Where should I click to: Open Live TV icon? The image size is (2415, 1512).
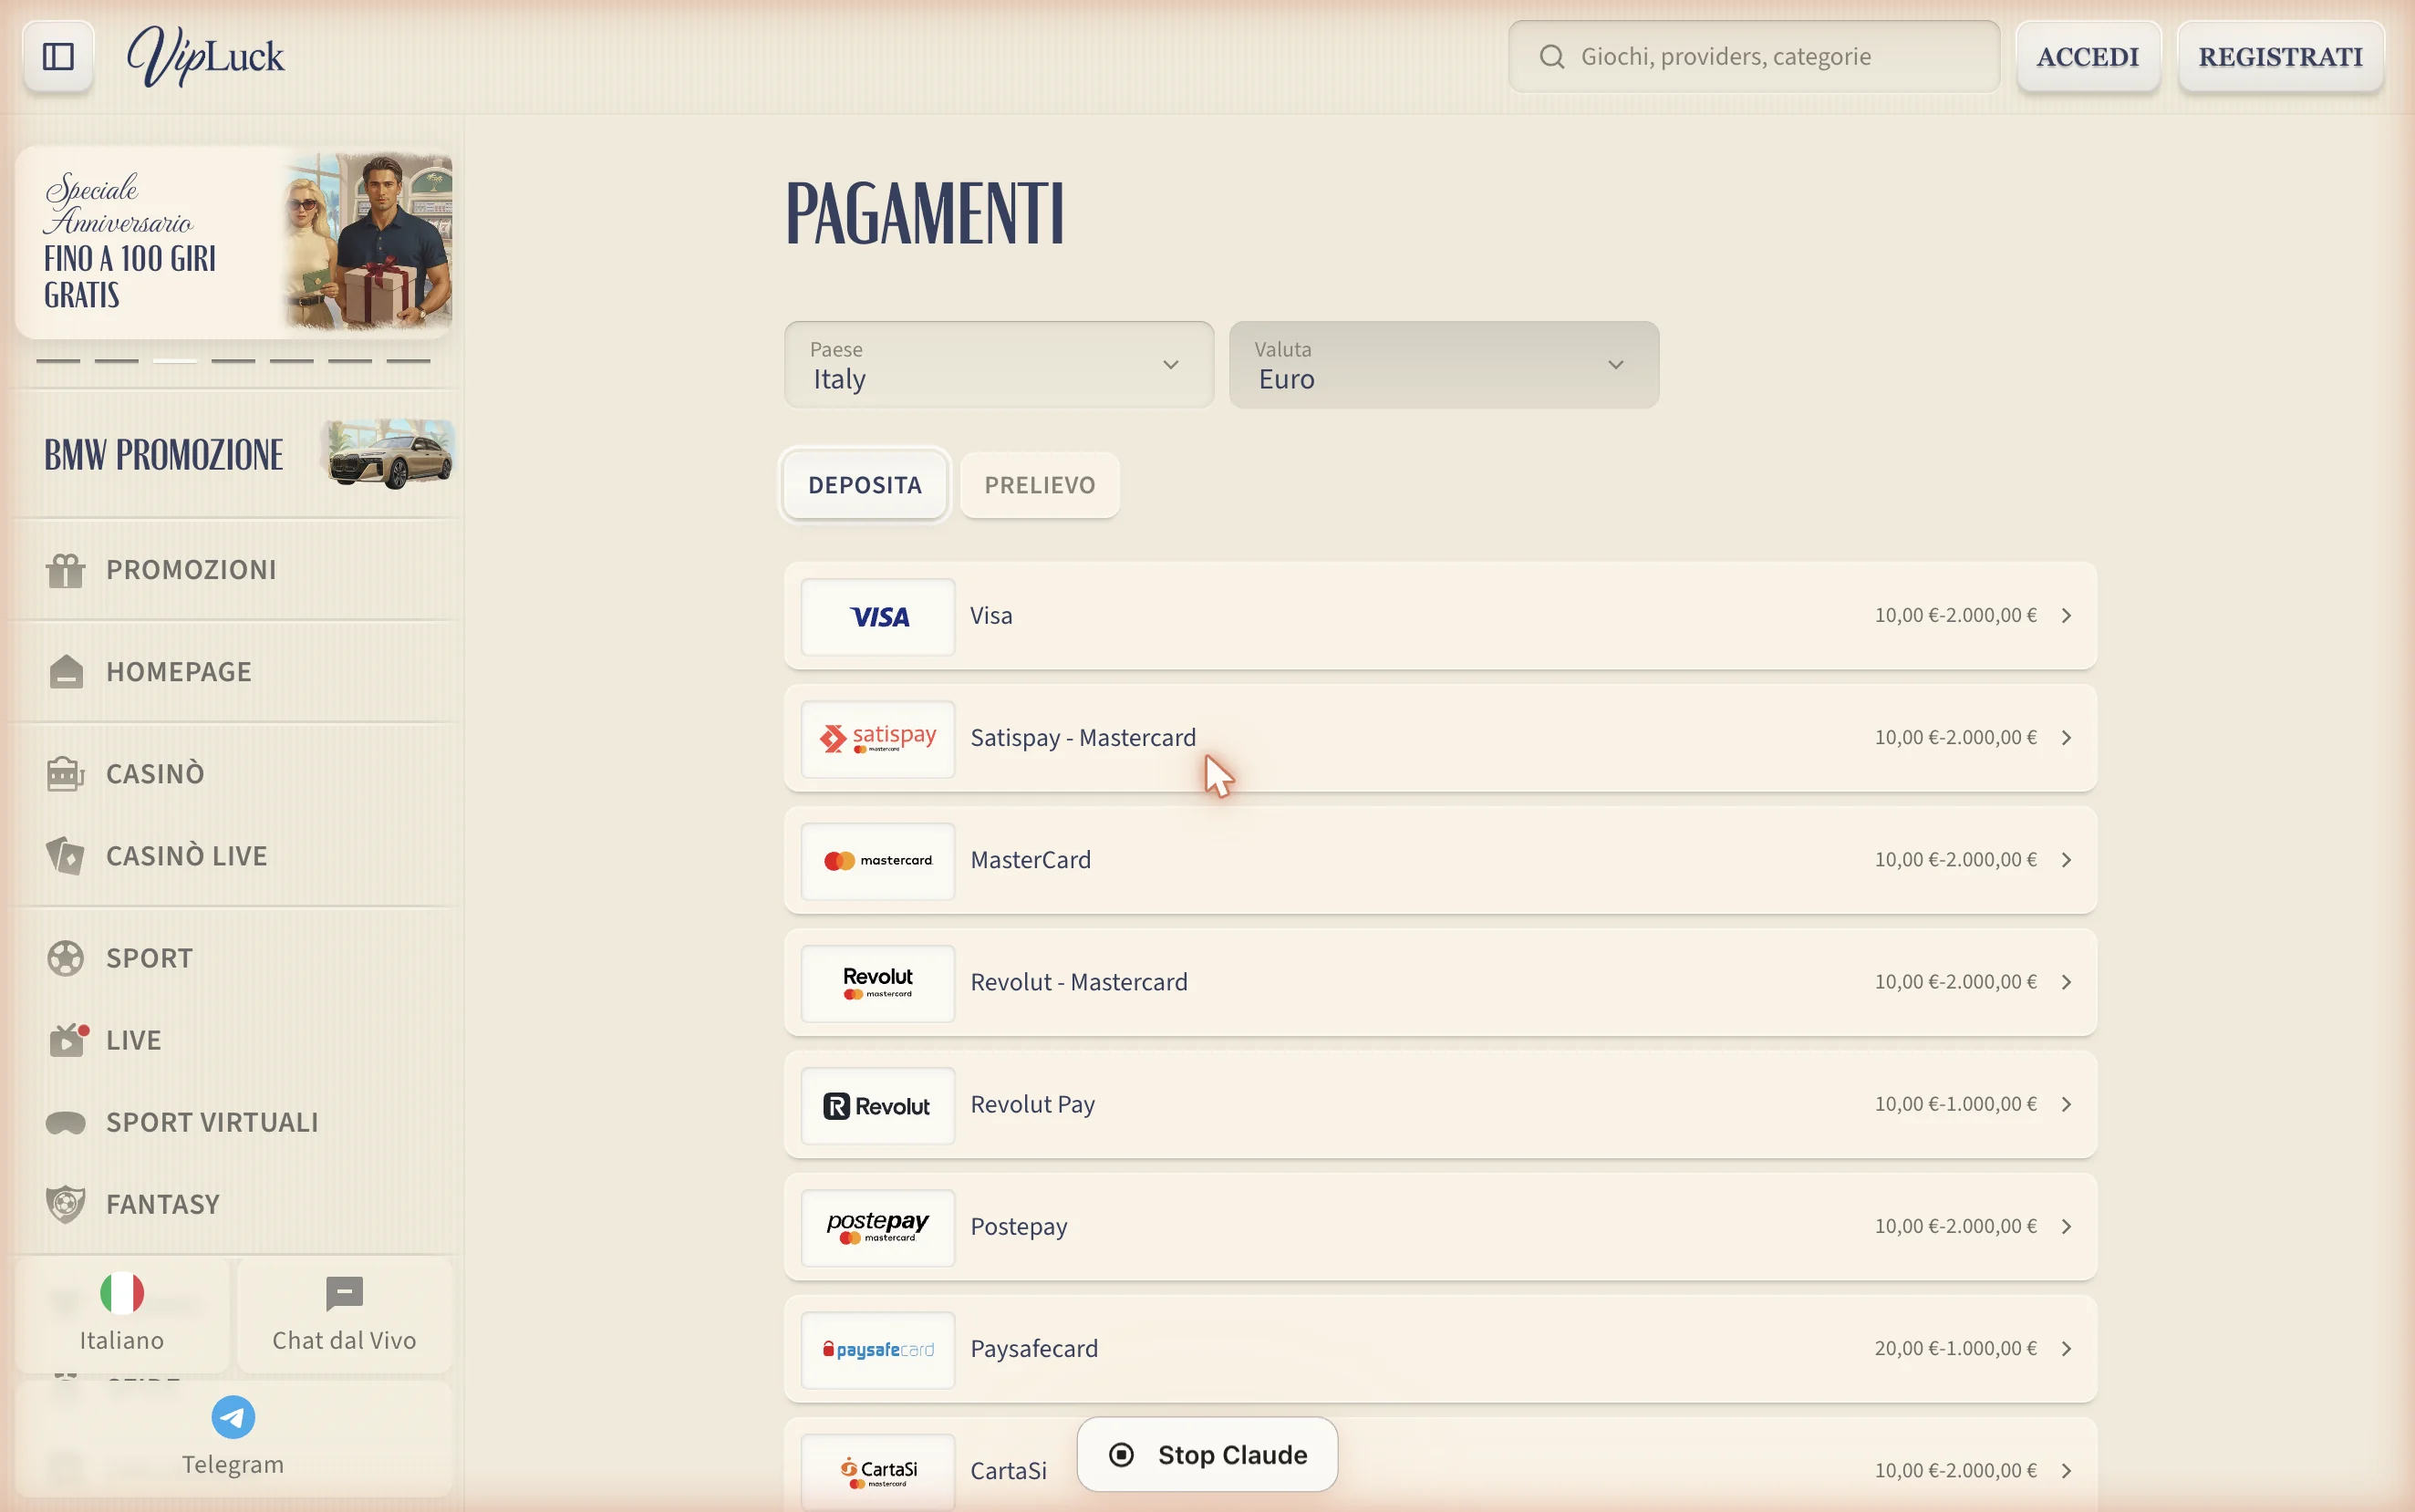(x=67, y=1040)
